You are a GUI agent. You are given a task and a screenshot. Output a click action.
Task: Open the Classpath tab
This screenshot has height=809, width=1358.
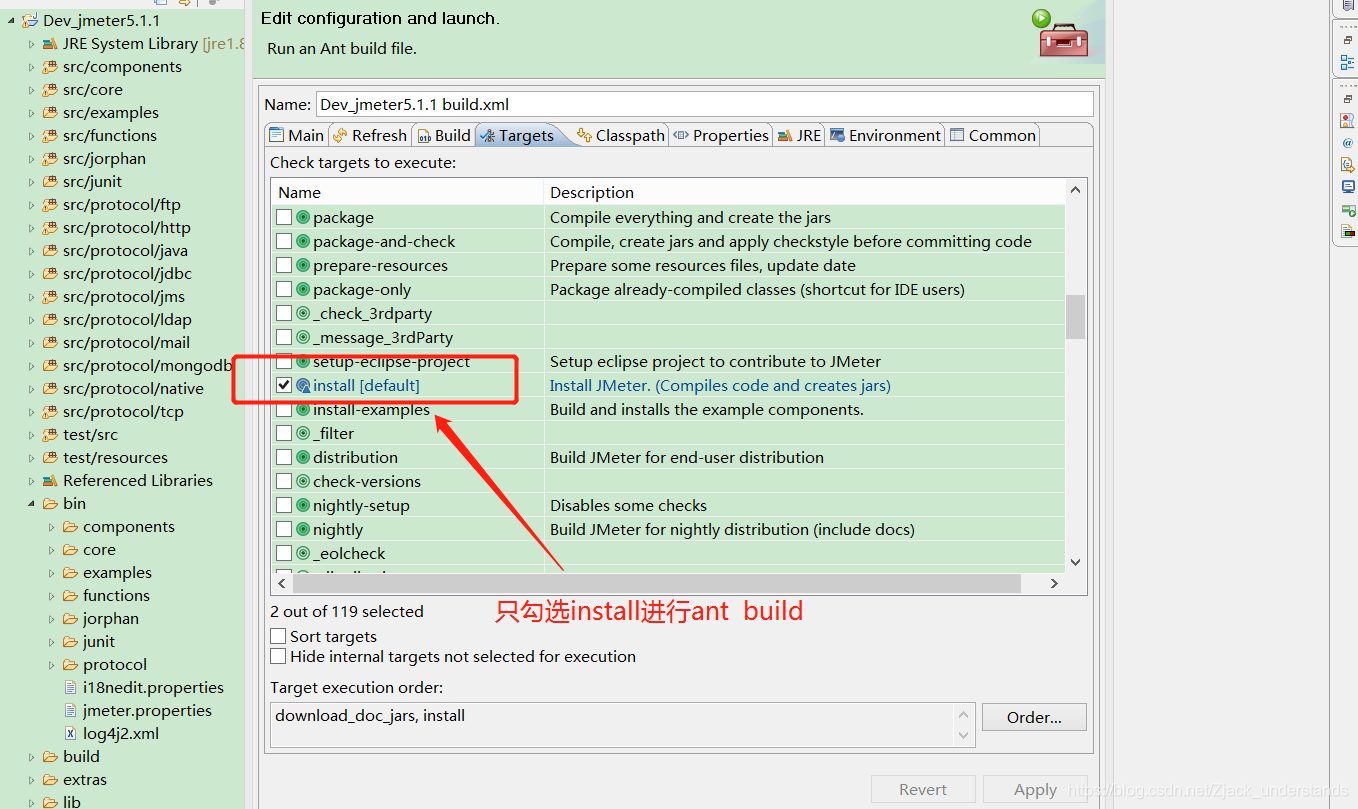coord(620,135)
